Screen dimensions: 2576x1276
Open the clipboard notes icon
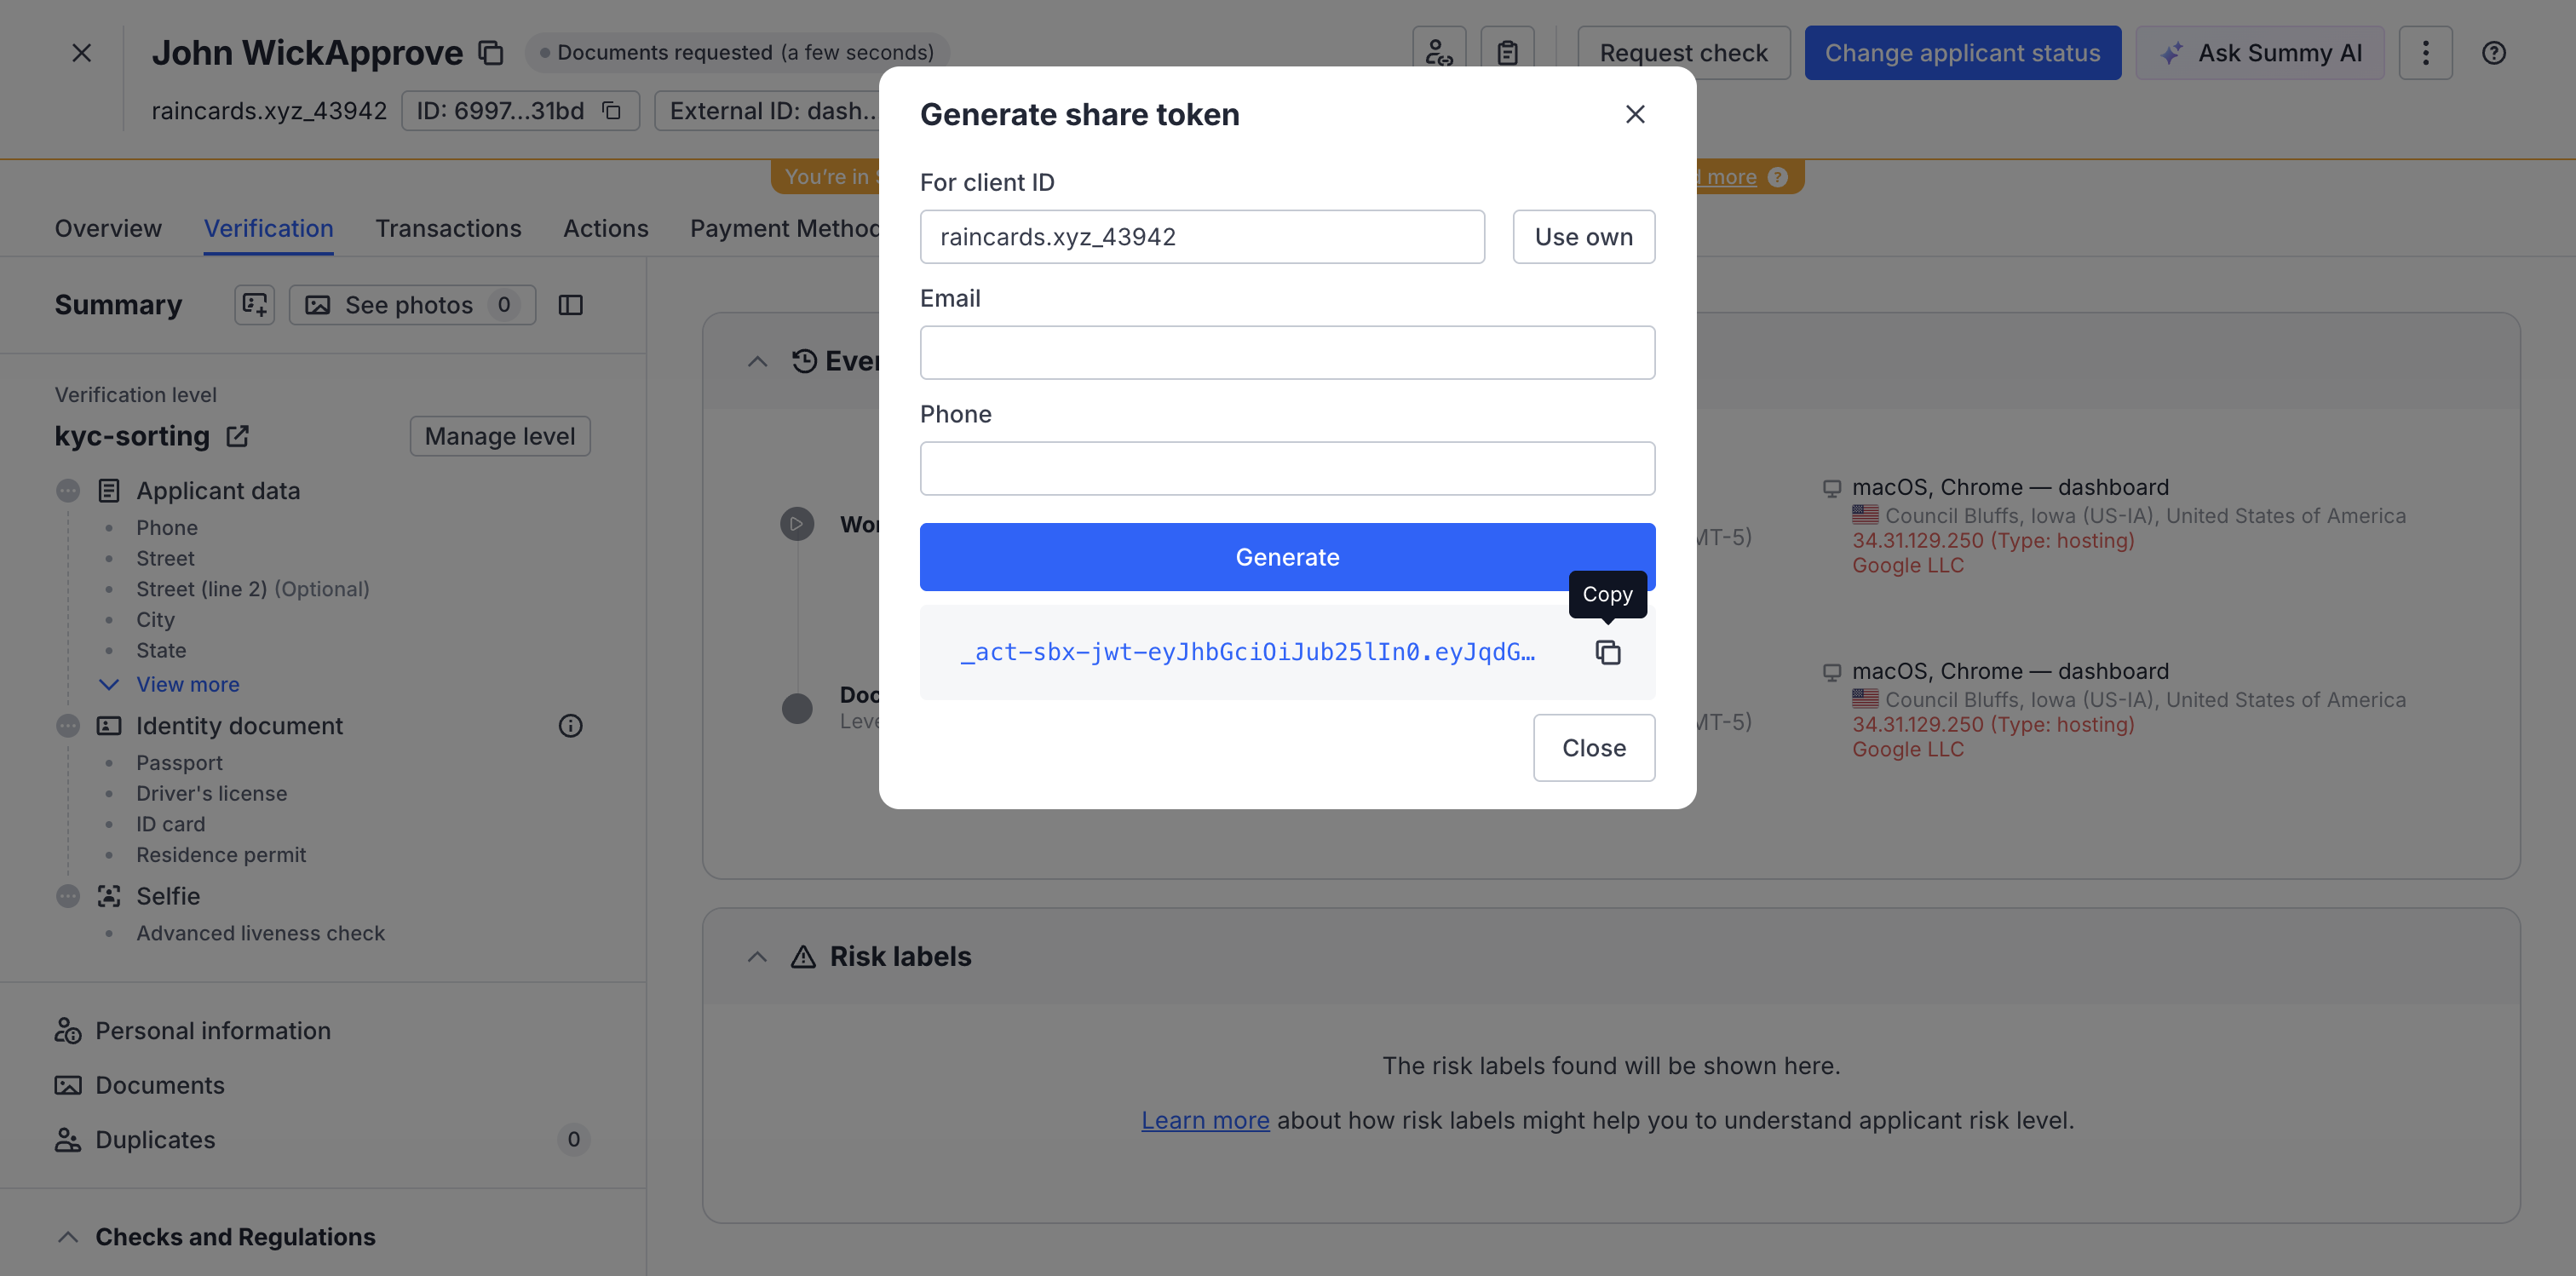pyautogui.click(x=1506, y=53)
